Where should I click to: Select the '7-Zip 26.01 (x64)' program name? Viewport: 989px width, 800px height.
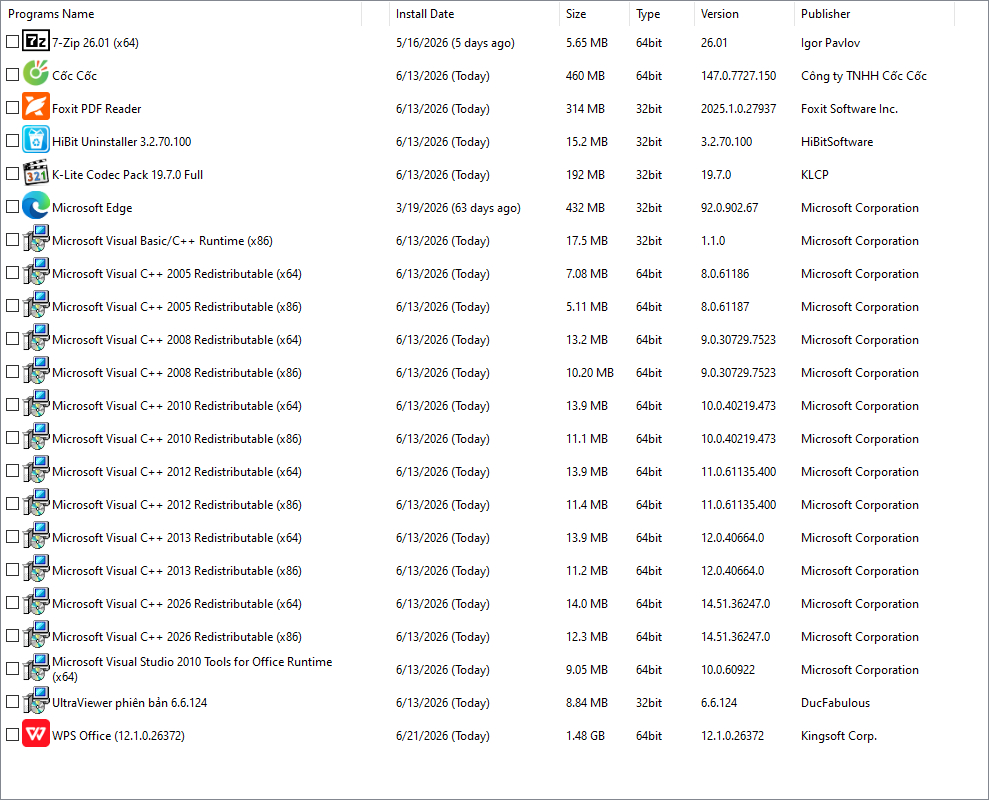coord(95,43)
